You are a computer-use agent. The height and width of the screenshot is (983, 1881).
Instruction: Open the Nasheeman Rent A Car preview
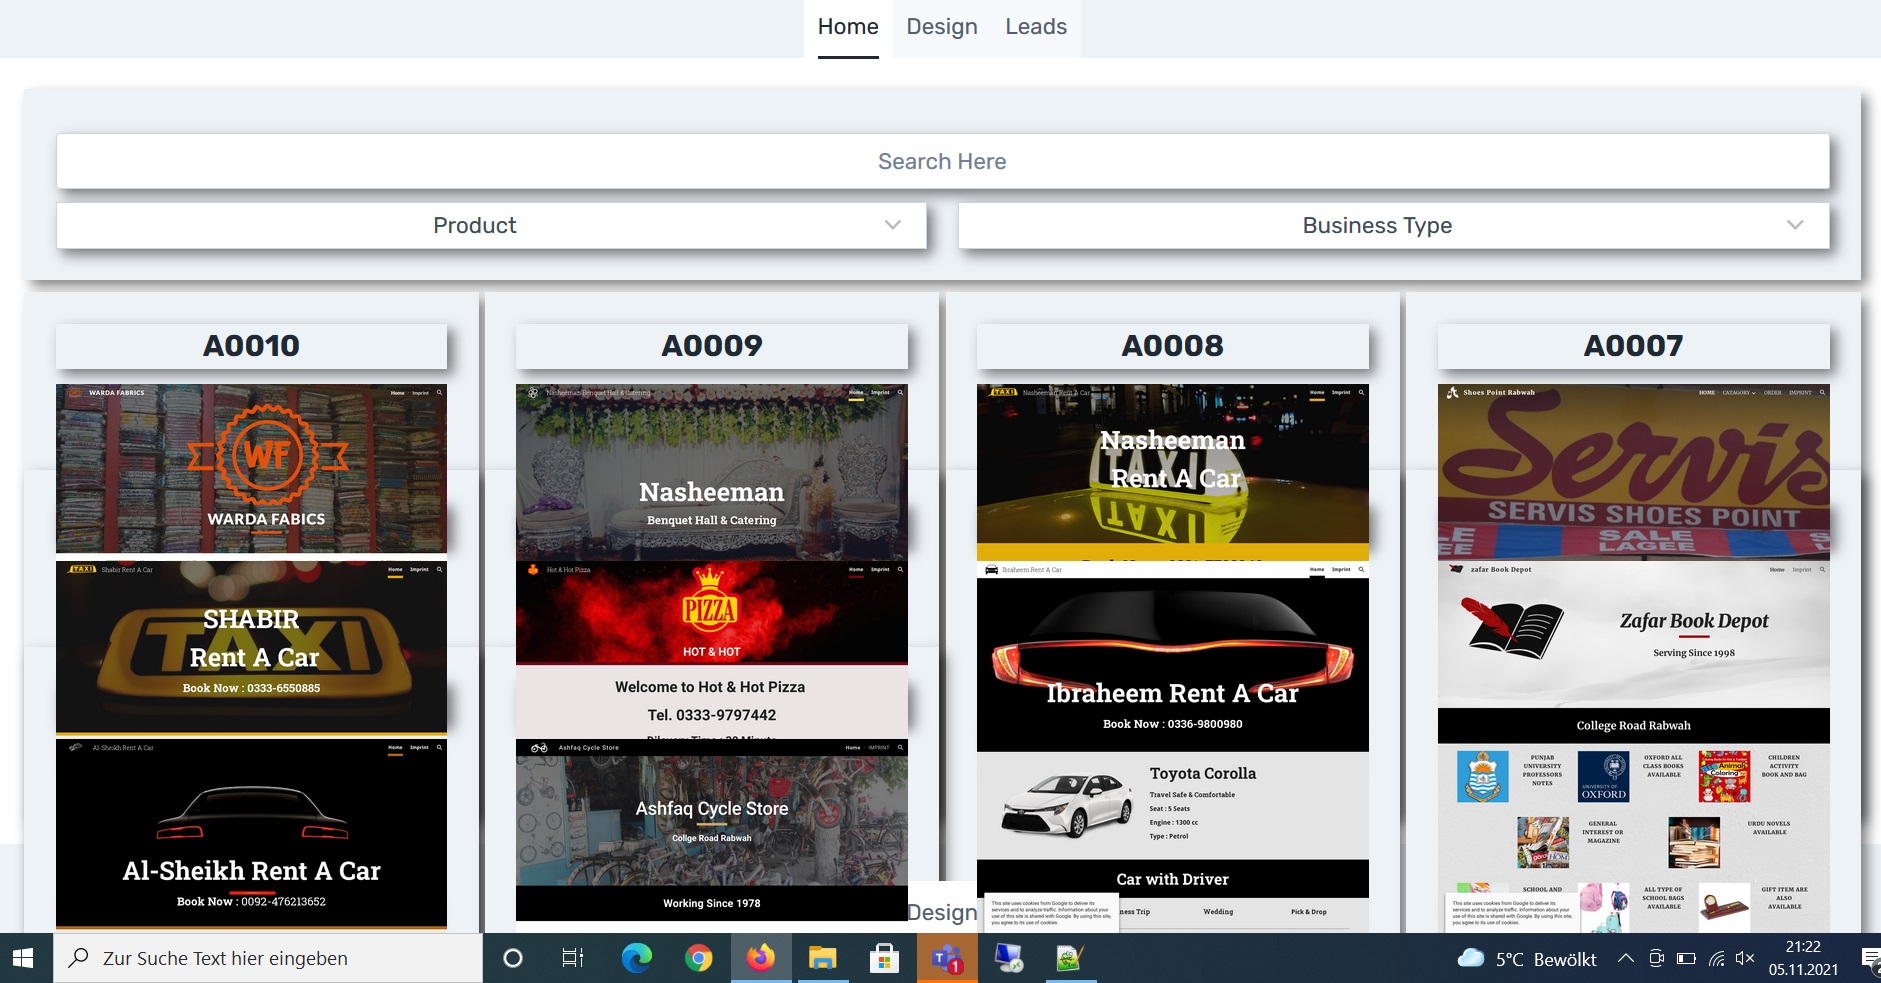point(1172,472)
